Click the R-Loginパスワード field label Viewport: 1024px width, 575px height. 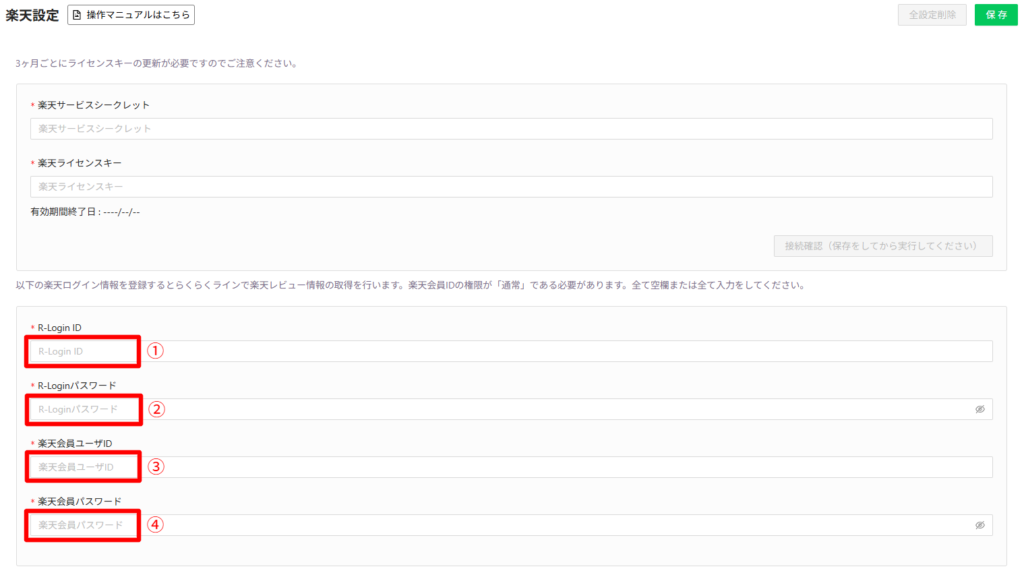click(77, 386)
